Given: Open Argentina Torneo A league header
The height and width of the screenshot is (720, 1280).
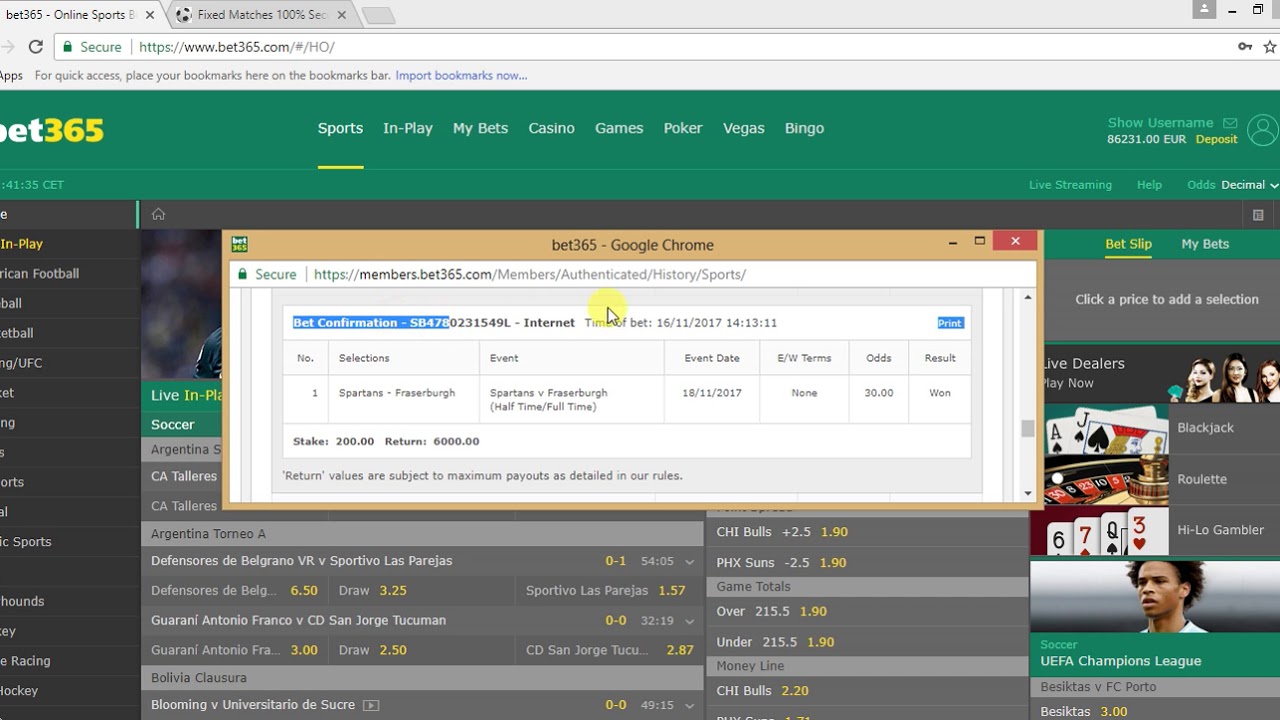Looking at the screenshot, I should [422, 534].
